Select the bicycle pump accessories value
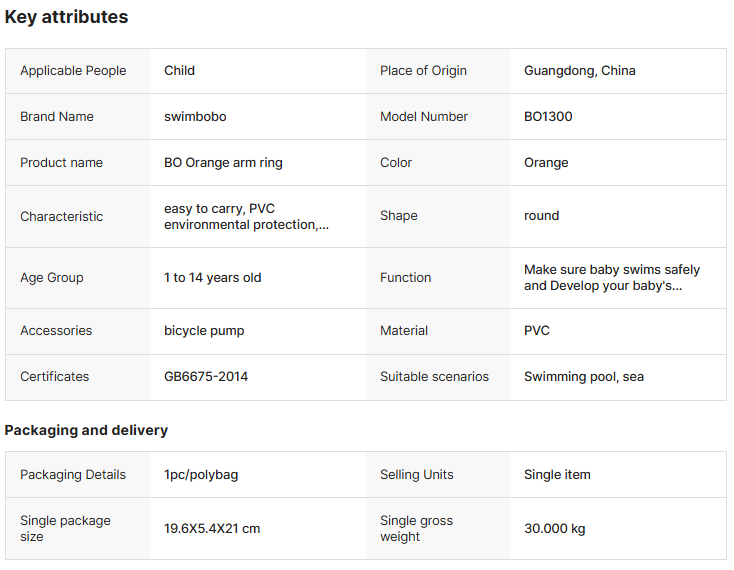The image size is (734, 570). pos(204,330)
